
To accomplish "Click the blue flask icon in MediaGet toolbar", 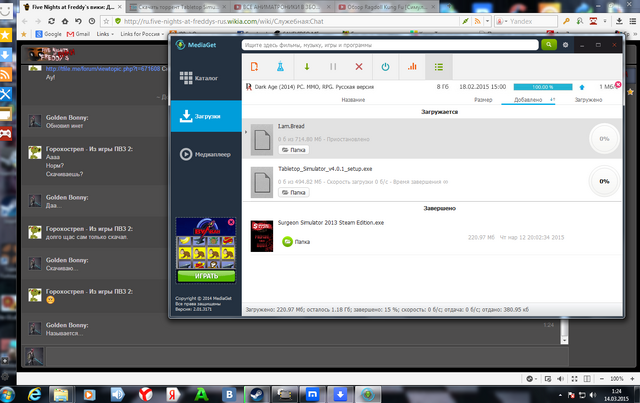I will click(280, 67).
